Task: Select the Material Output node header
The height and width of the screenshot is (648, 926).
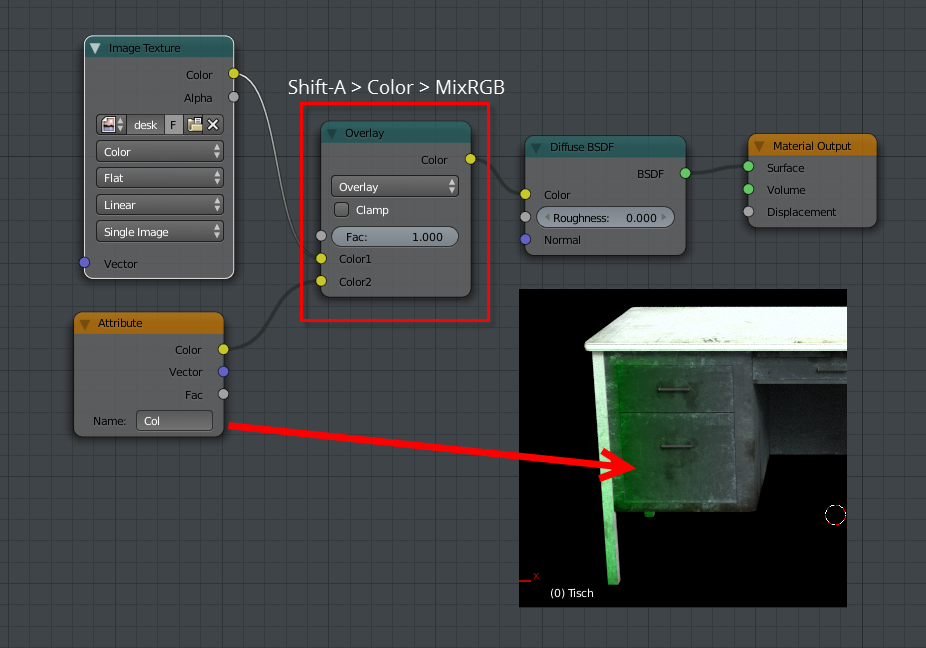Action: (812, 146)
